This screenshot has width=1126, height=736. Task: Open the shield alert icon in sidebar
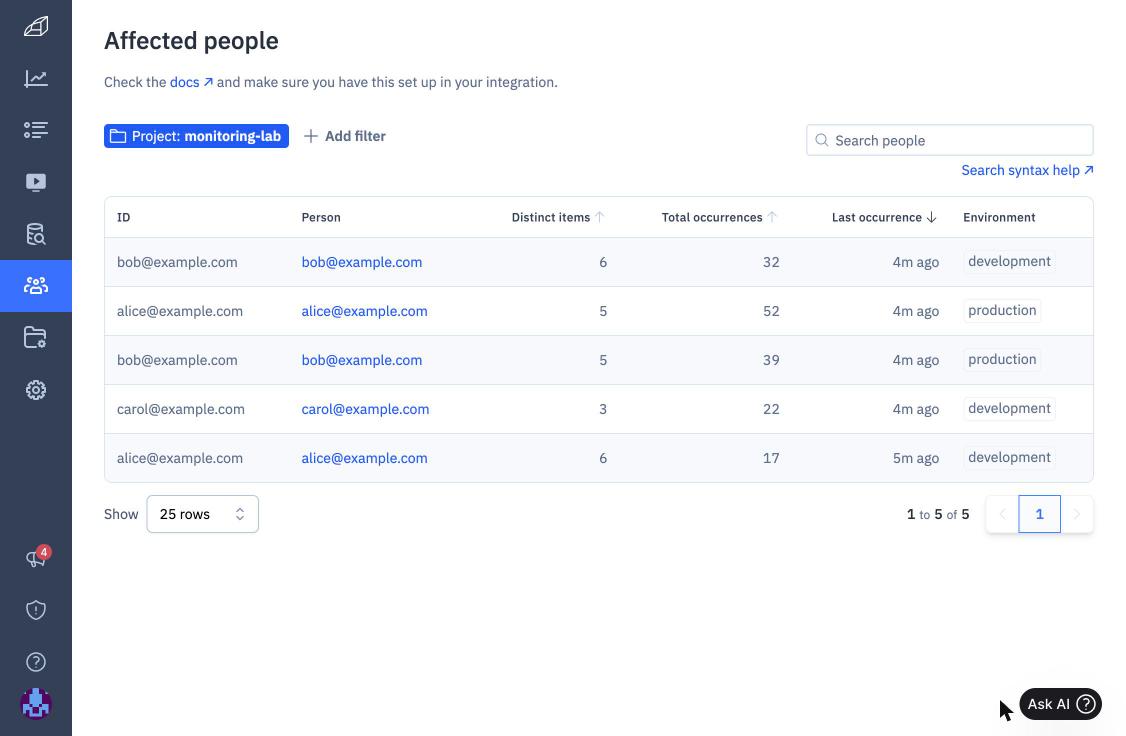[x=36, y=610]
